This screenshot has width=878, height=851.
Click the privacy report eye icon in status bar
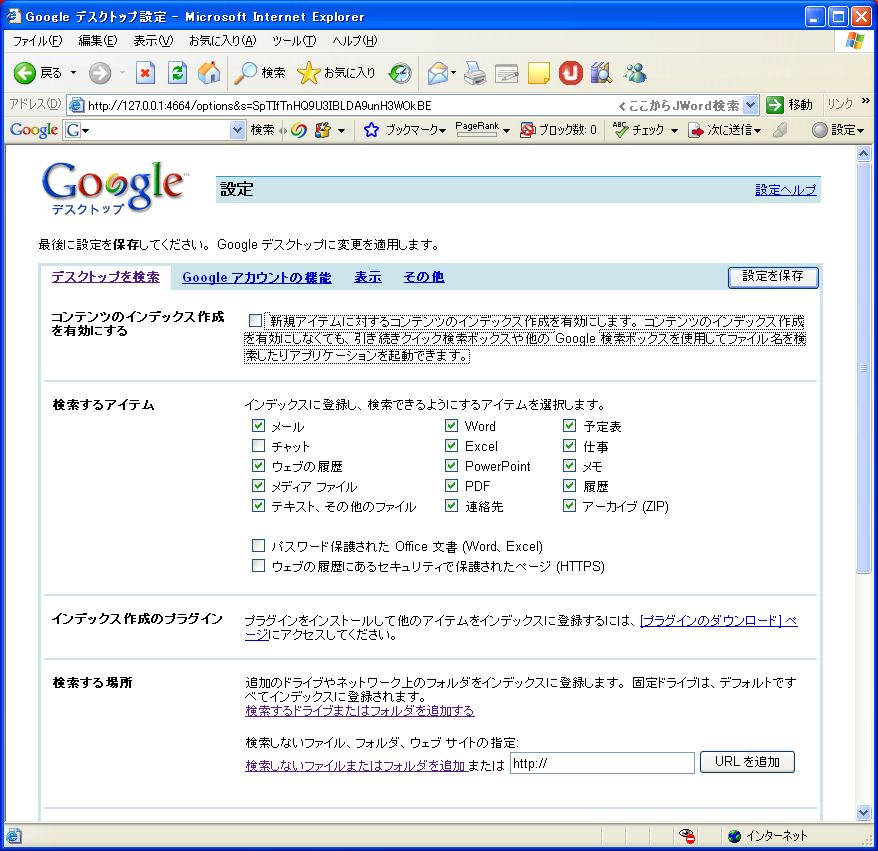coord(687,836)
